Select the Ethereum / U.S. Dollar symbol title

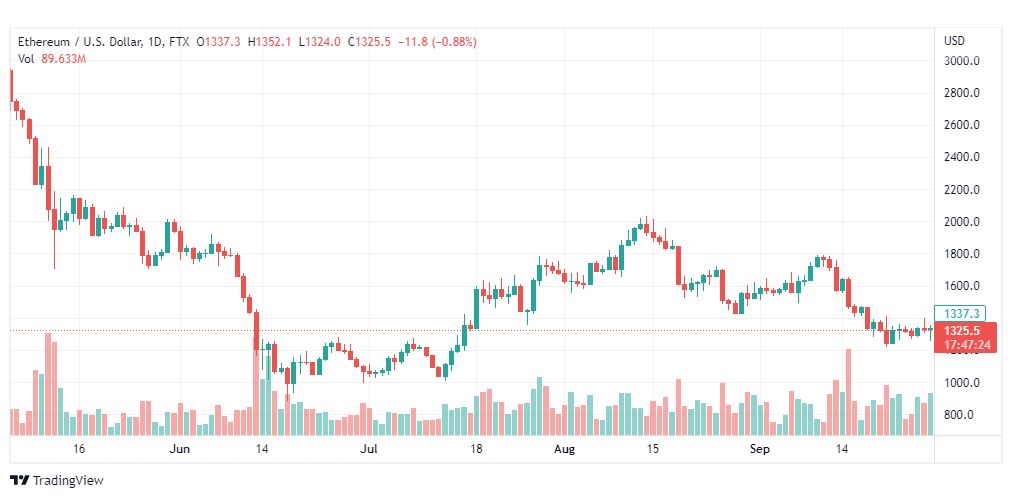(79, 42)
